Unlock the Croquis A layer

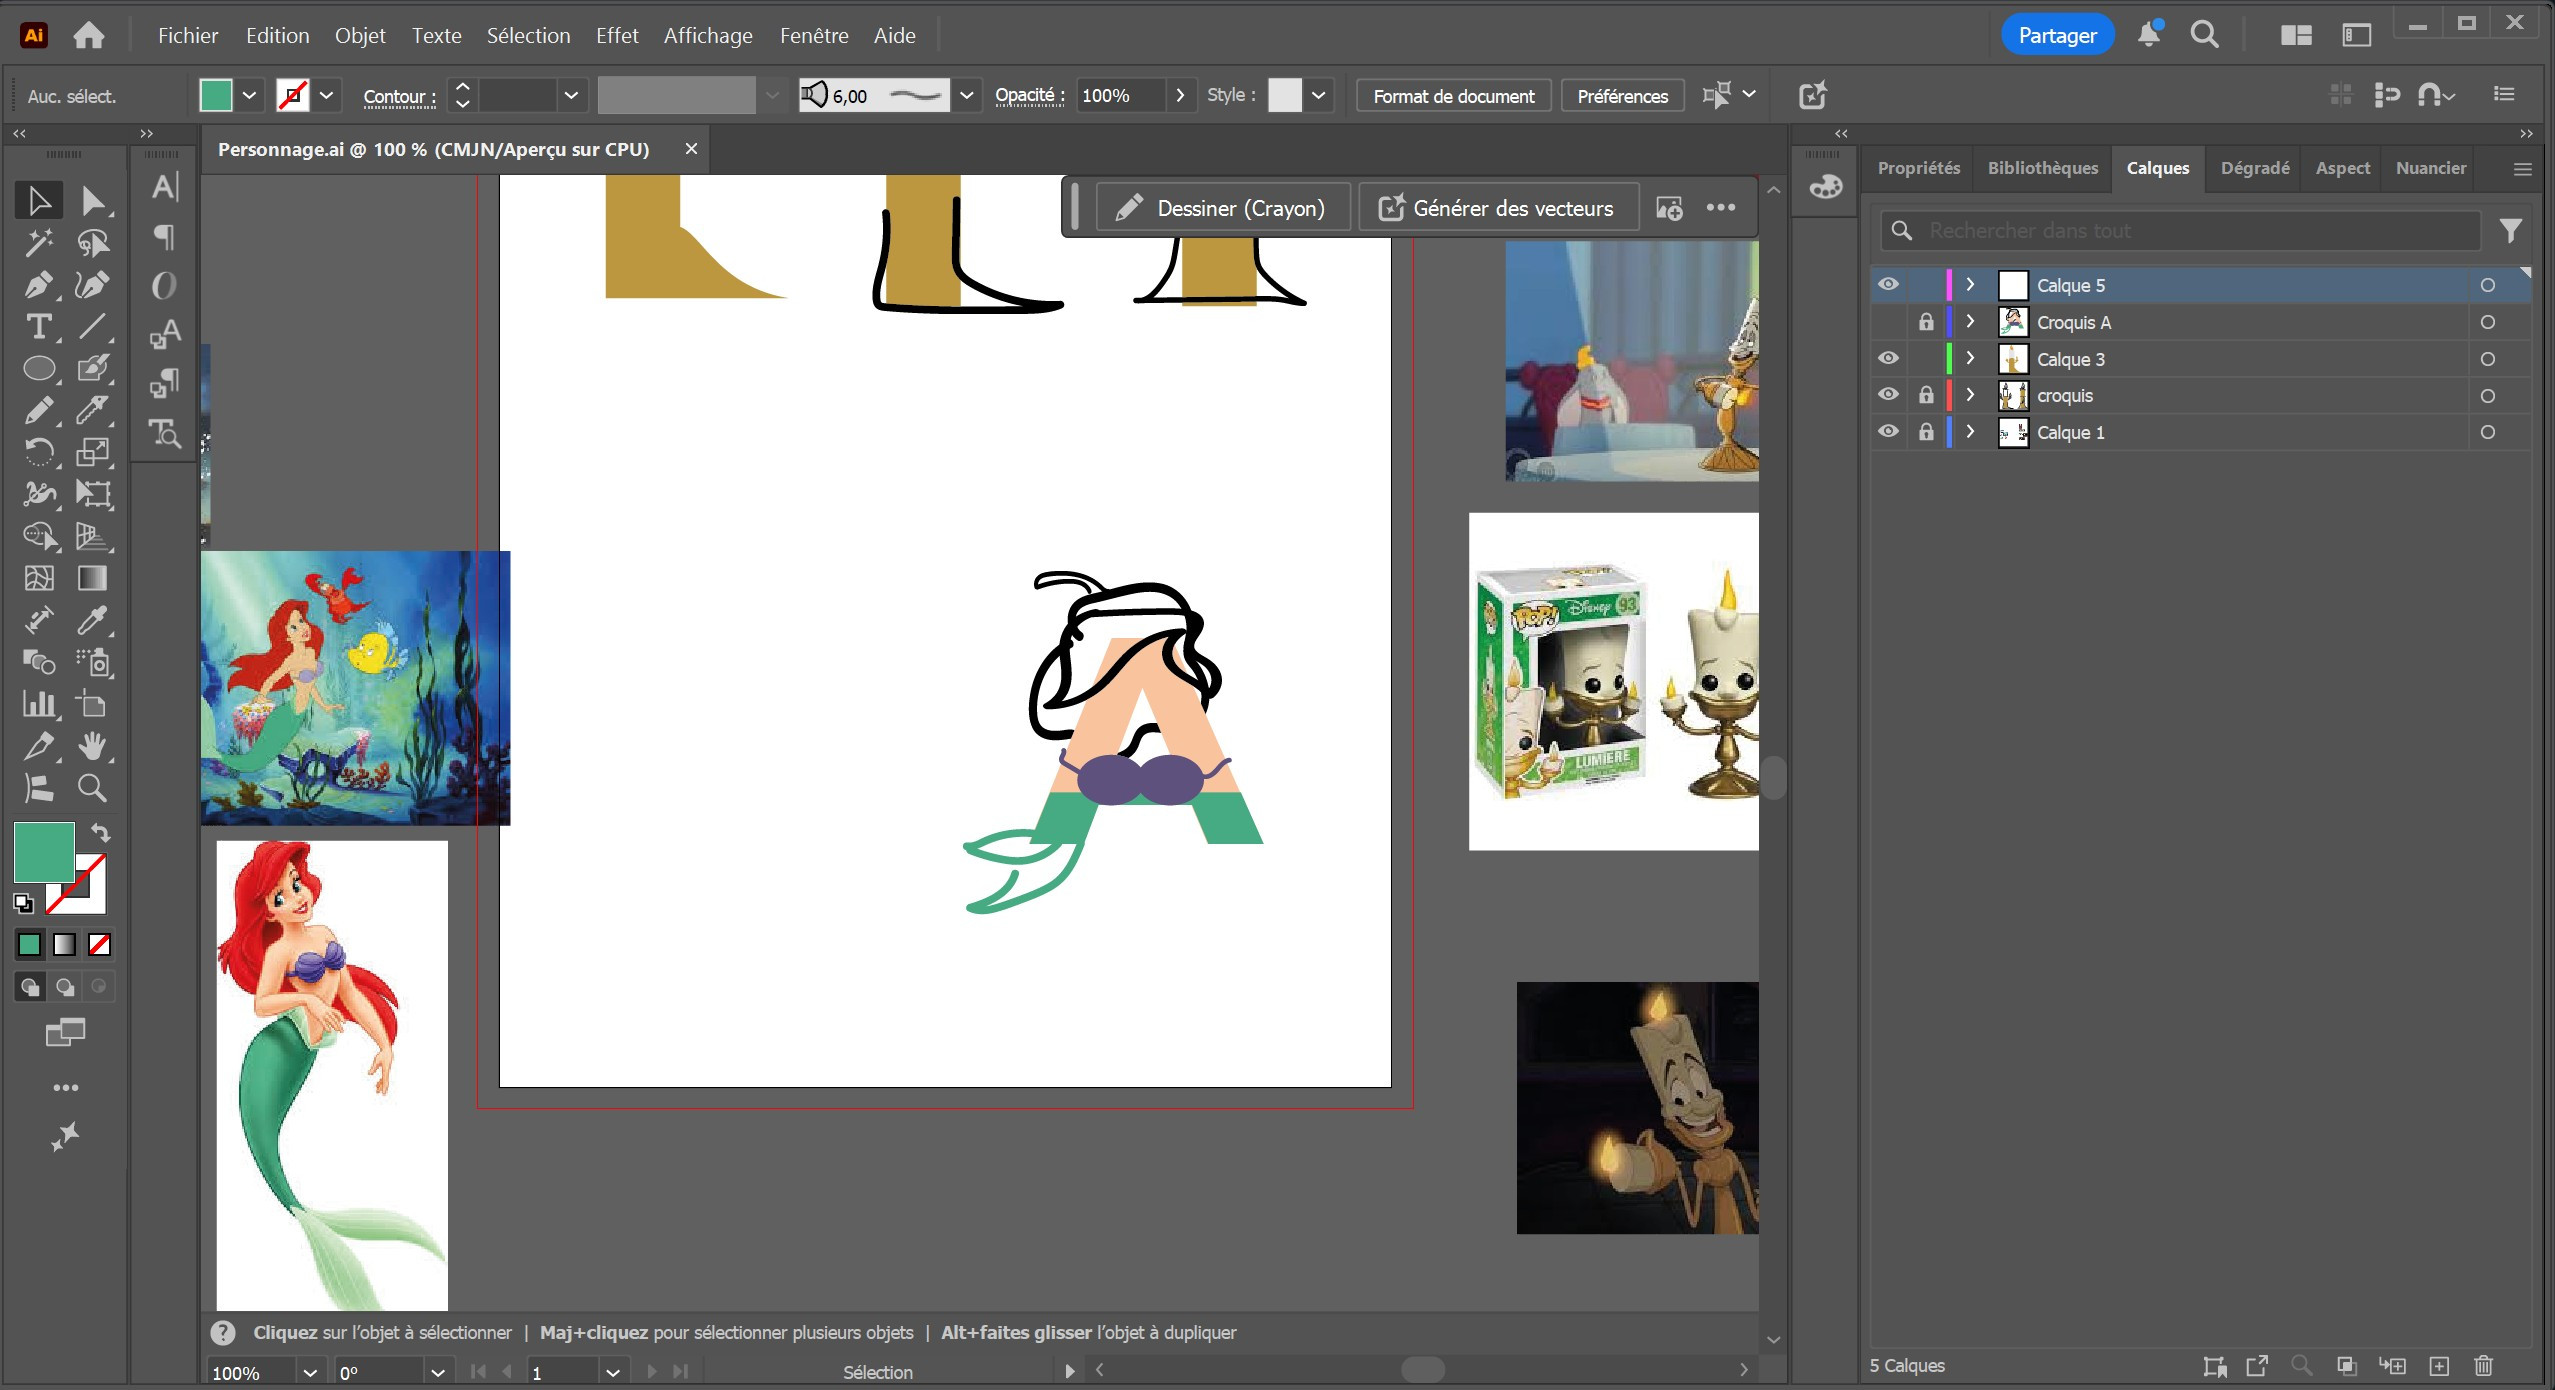tap(1925, 322)
